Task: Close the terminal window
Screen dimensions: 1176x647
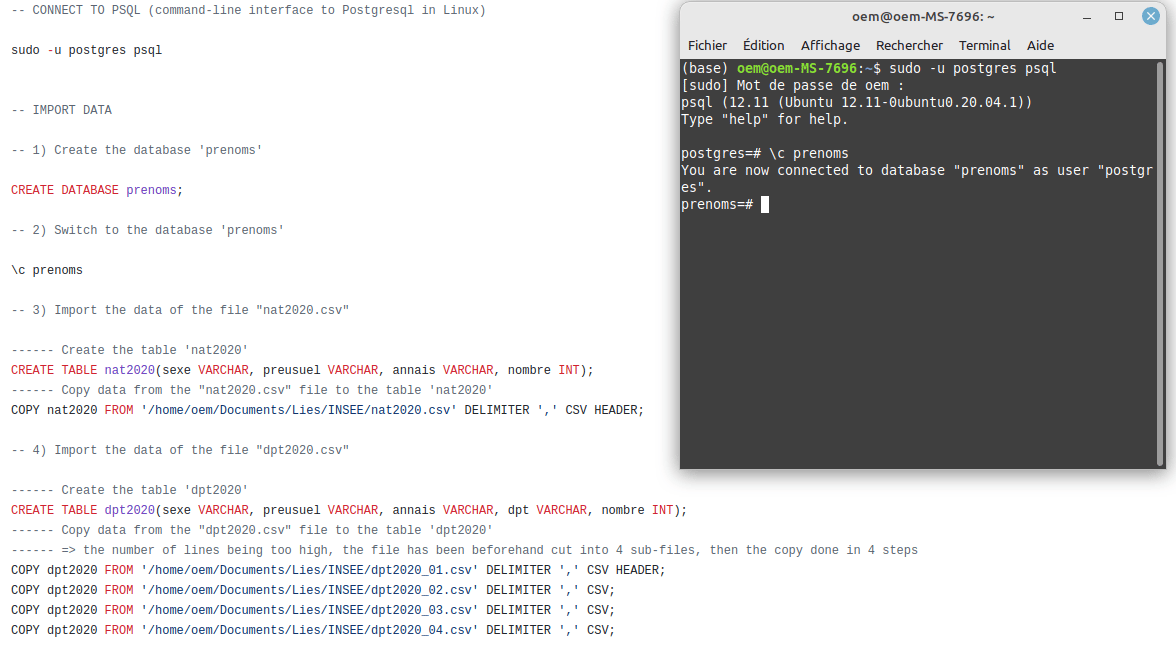Action: click(x=1150, y=16)
